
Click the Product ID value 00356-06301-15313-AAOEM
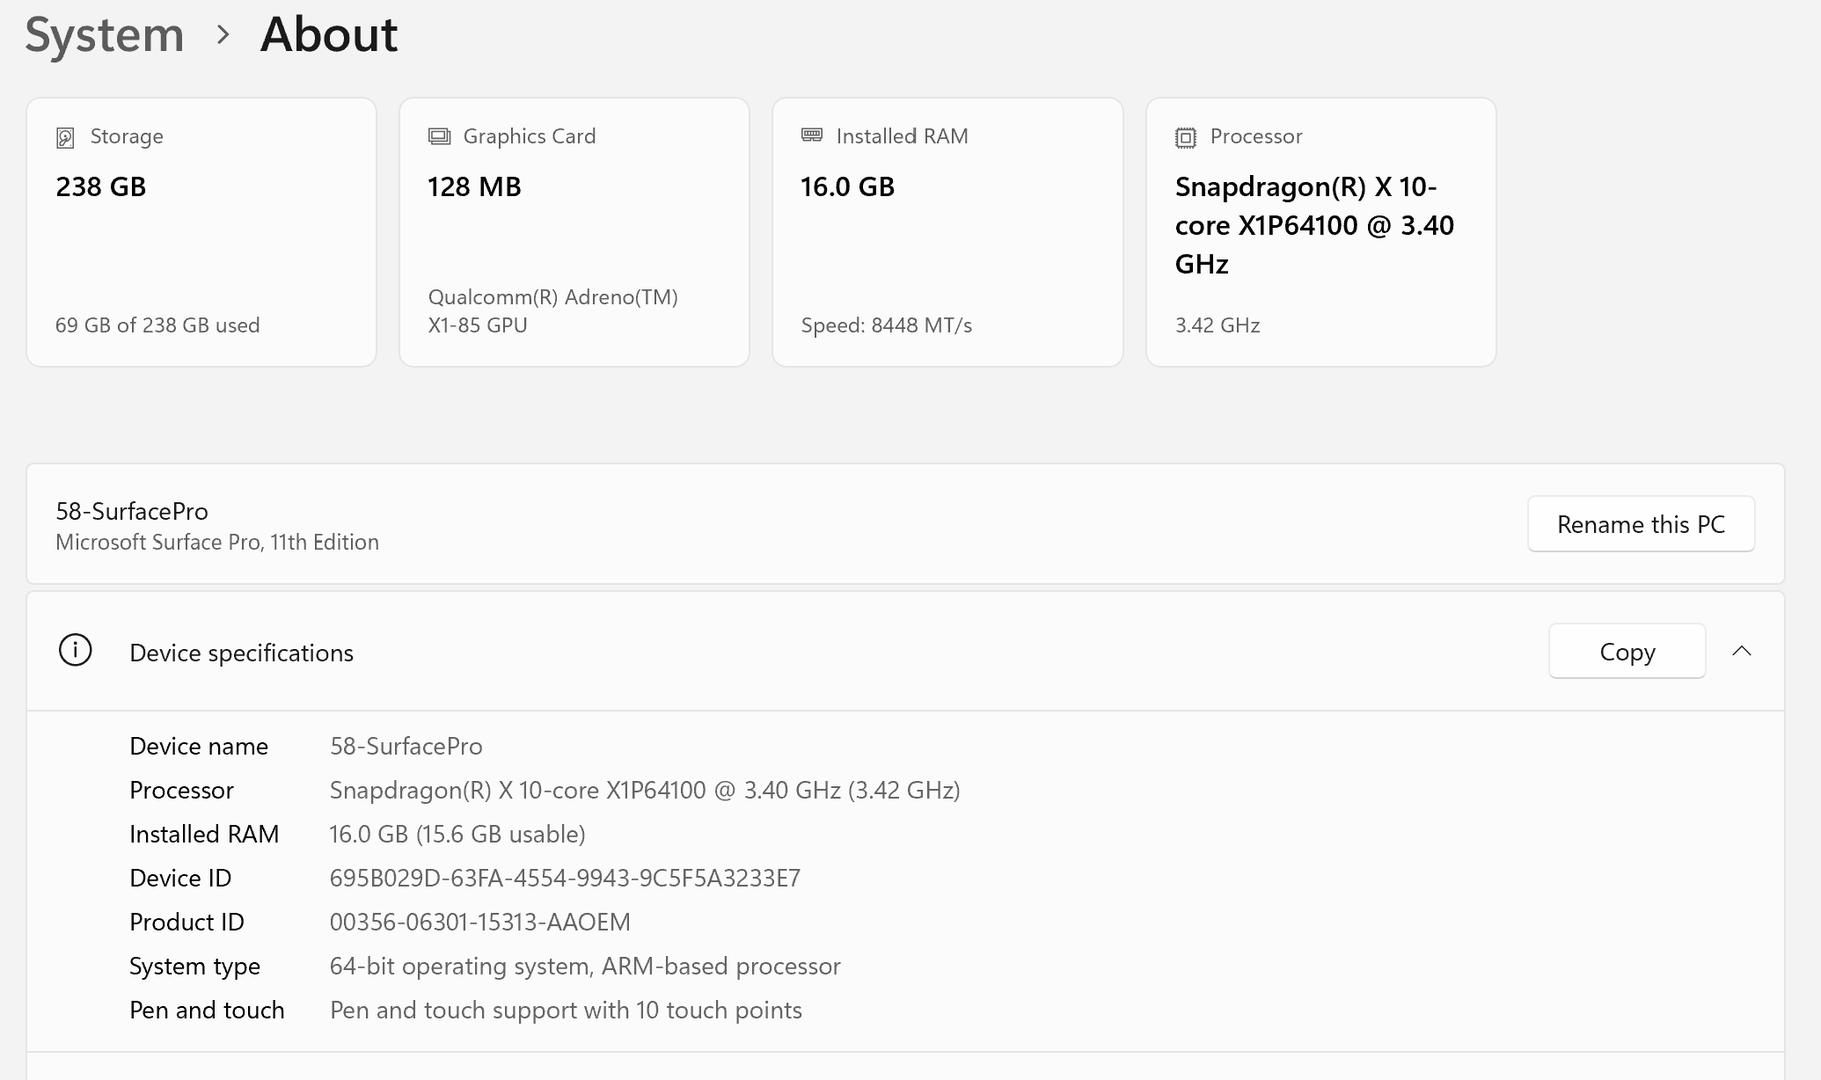480,922
